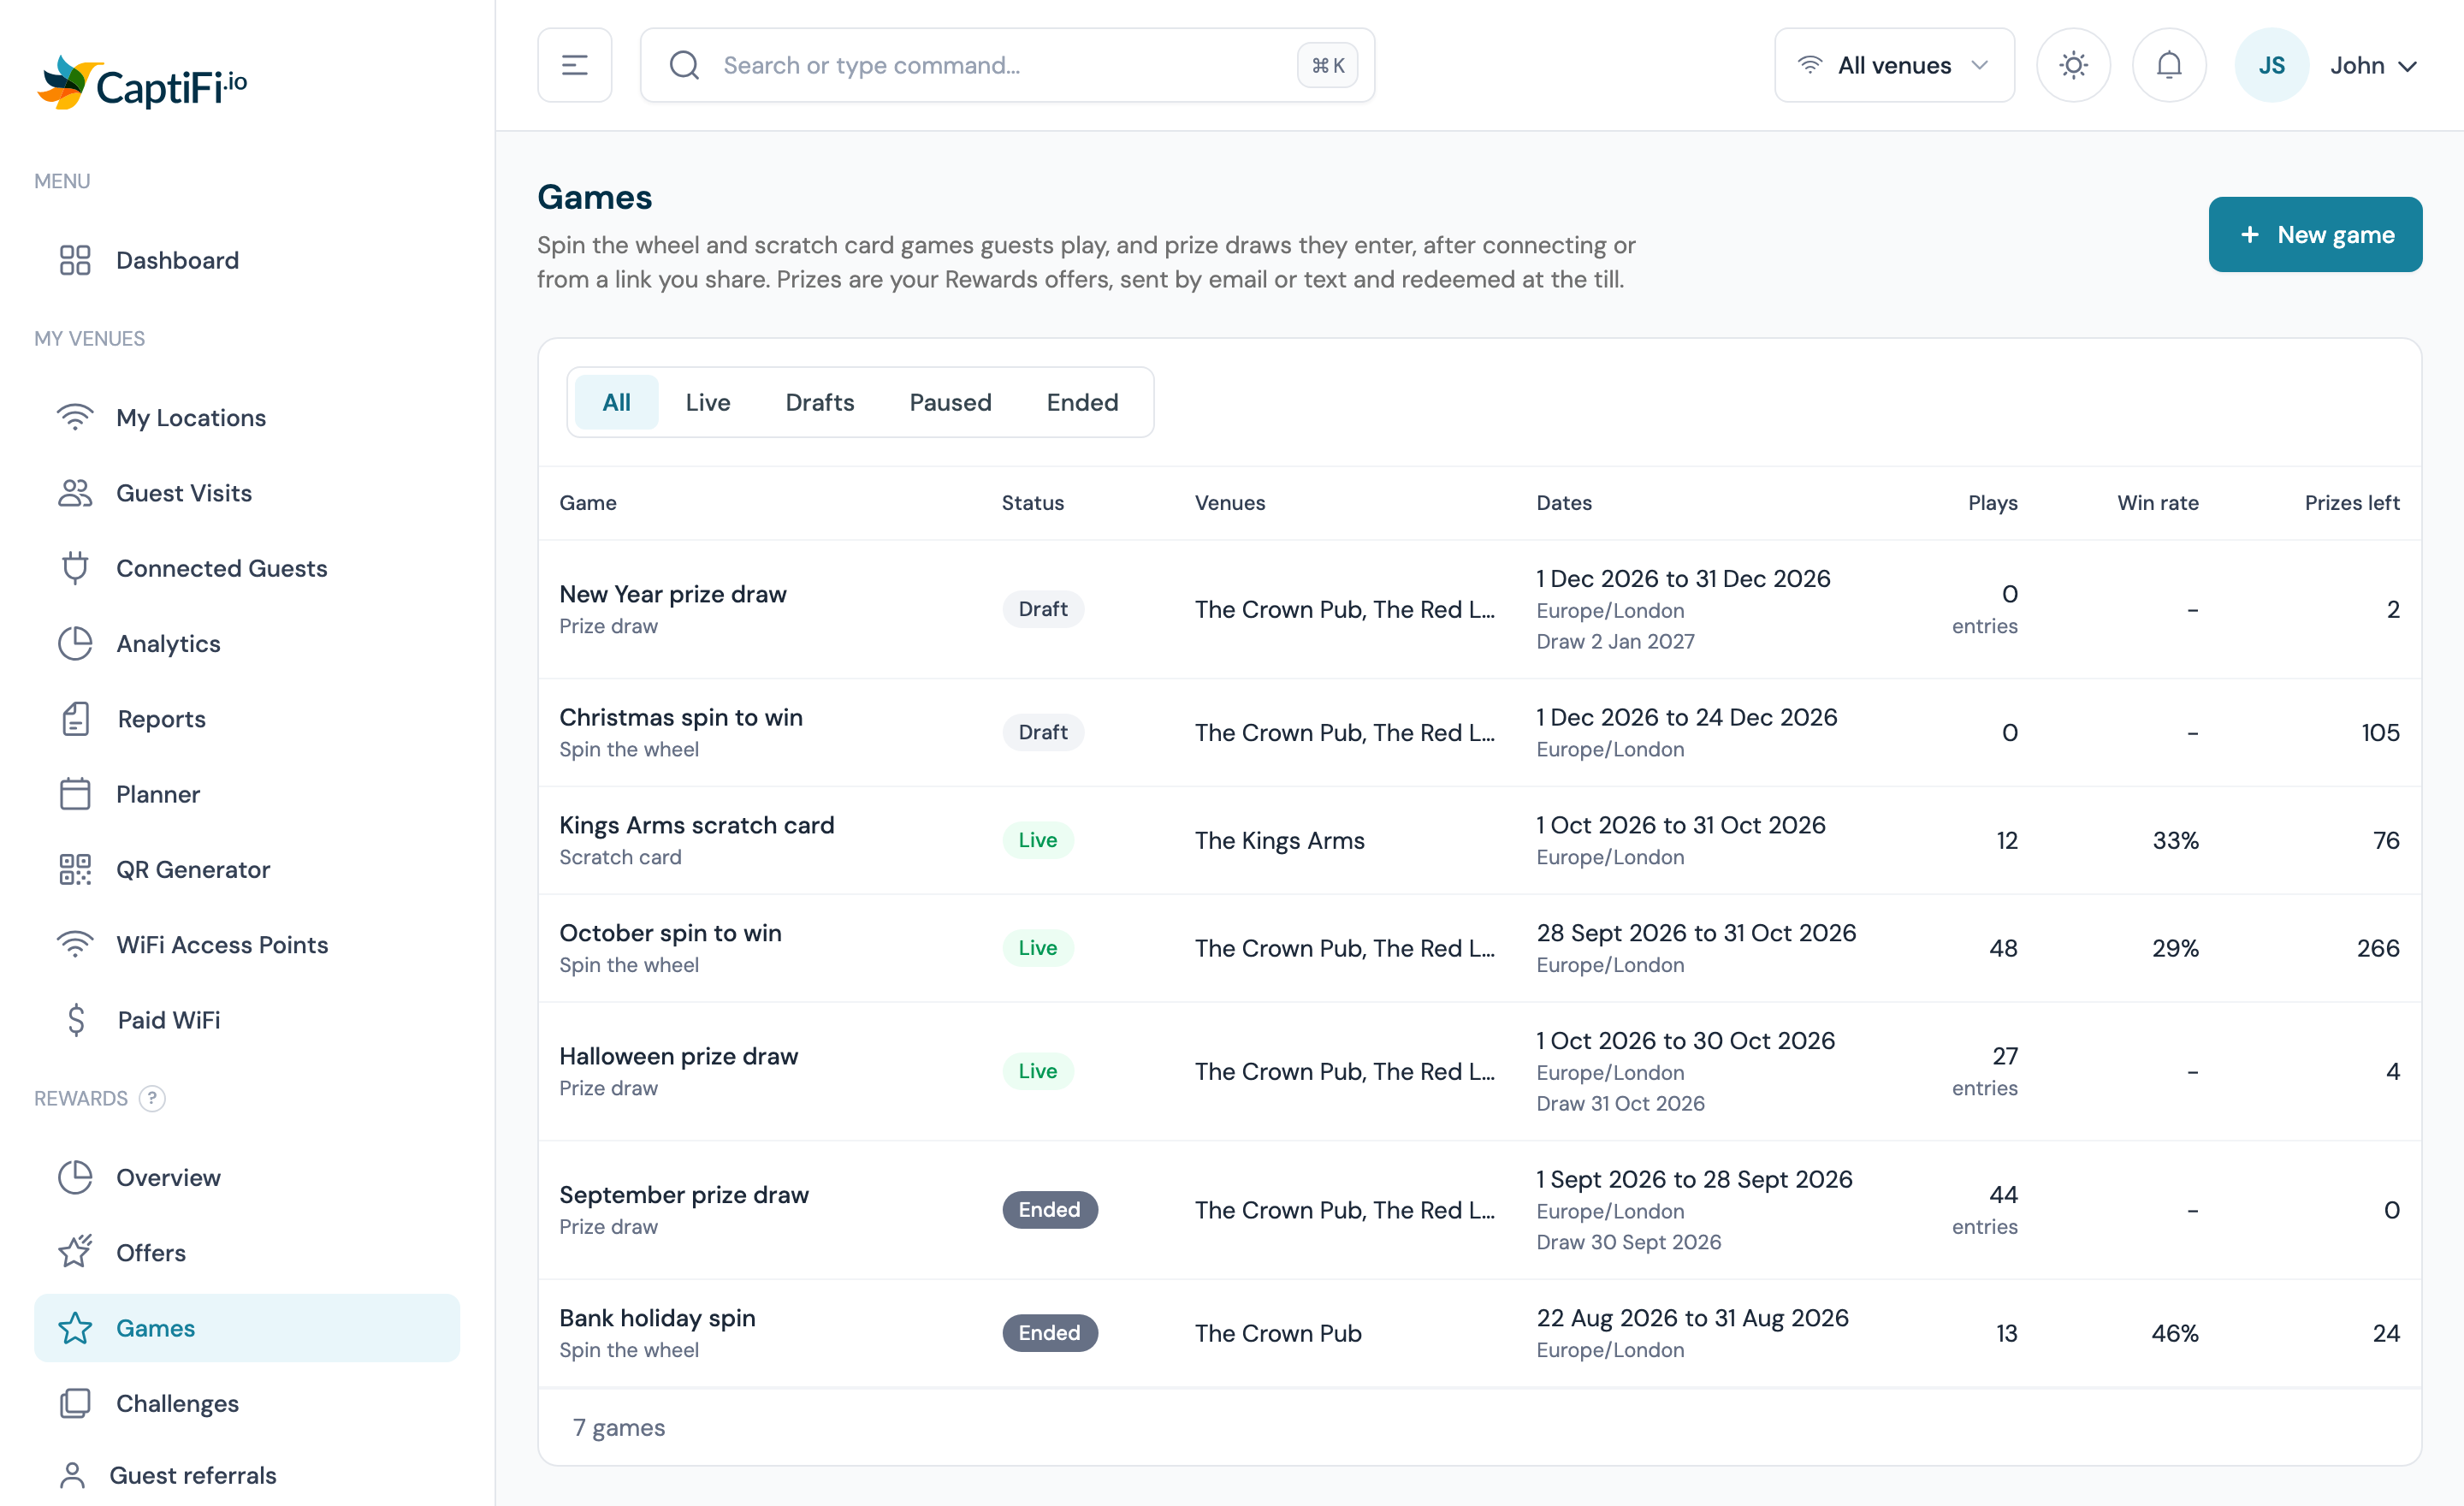2464x1506 pixels.
Task: Click the Paid WiFi dollar icon
Action: (x=76, y=1020)
